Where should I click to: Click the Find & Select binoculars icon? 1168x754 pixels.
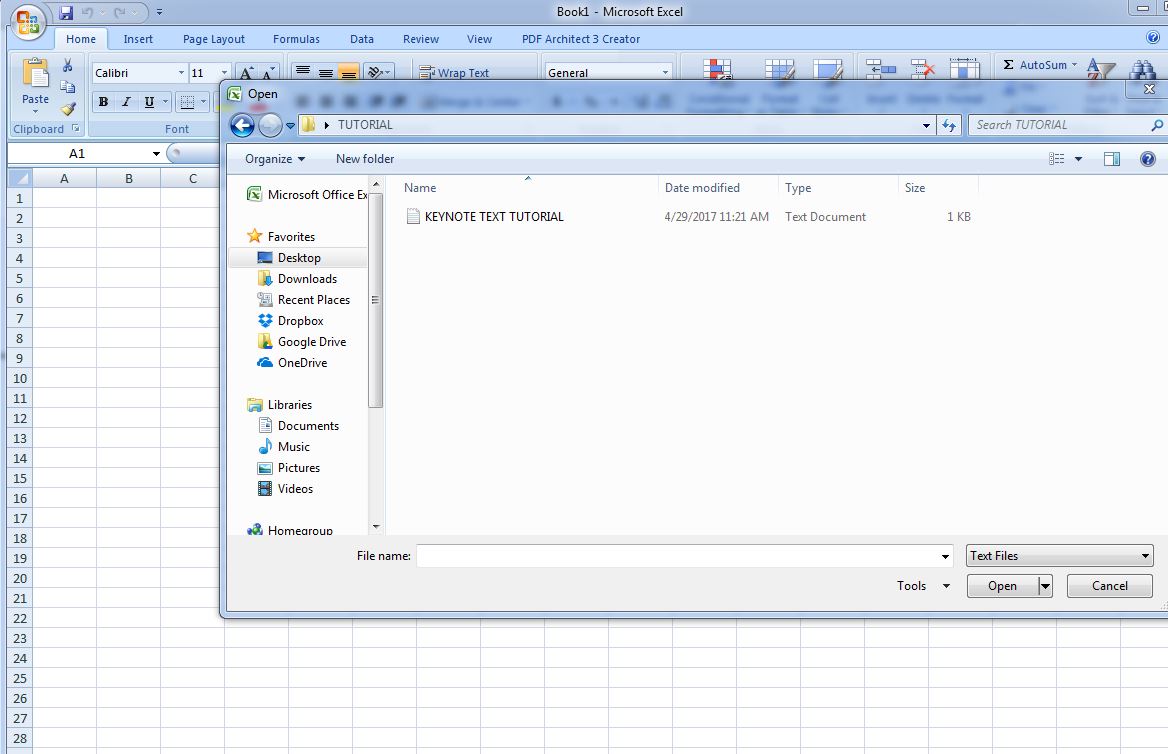[x=1142, y=69]
